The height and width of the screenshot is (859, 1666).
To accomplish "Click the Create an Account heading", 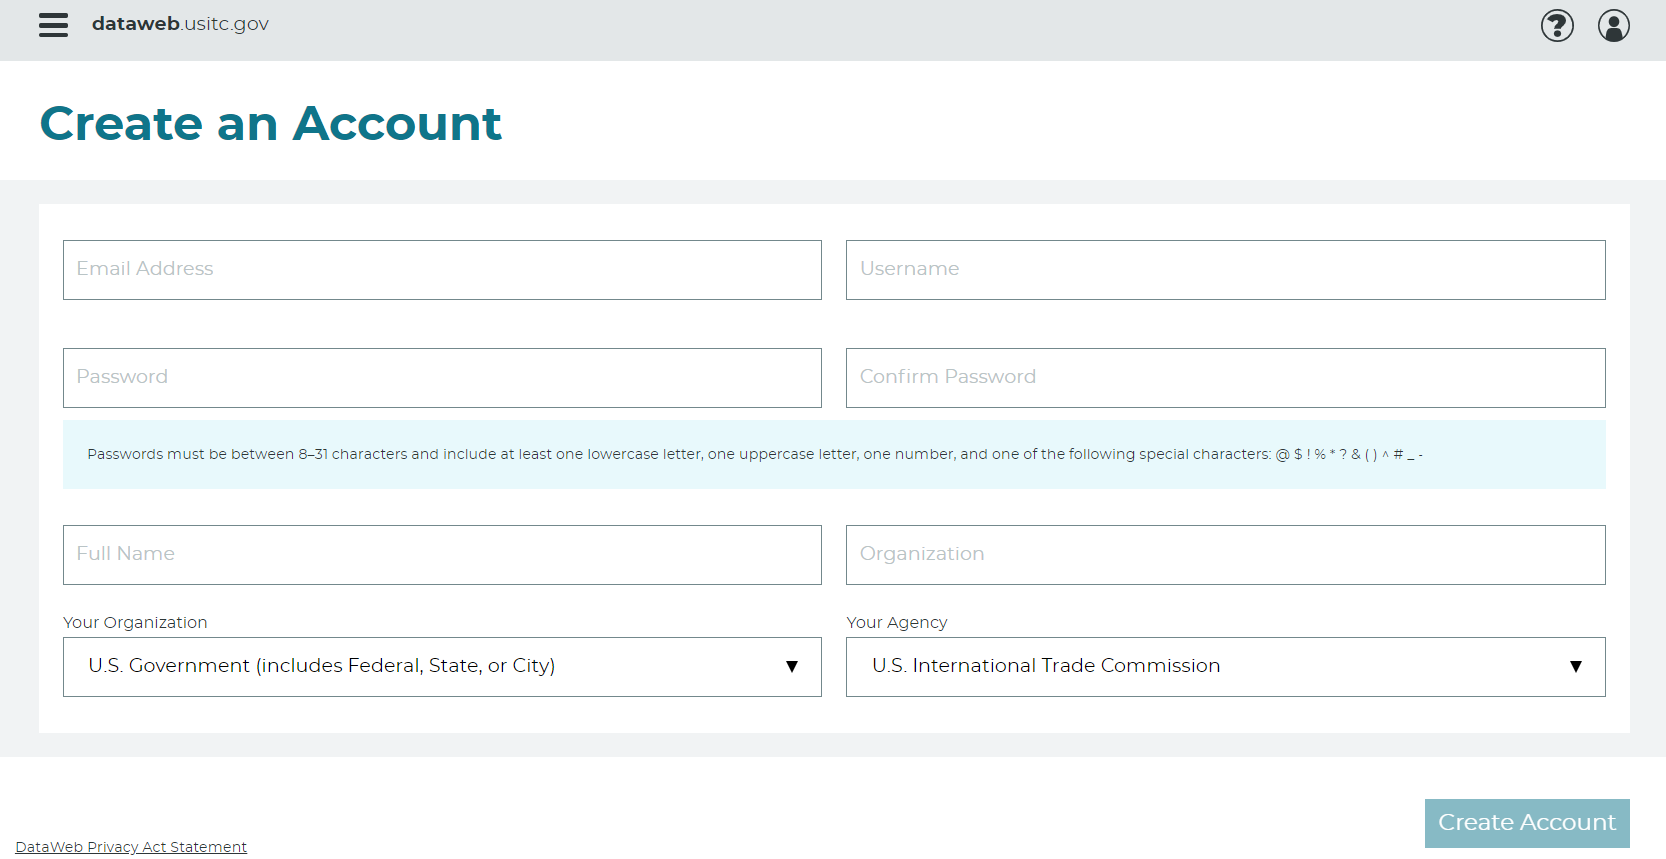I will pyautogui.click(x=270, y=124).
